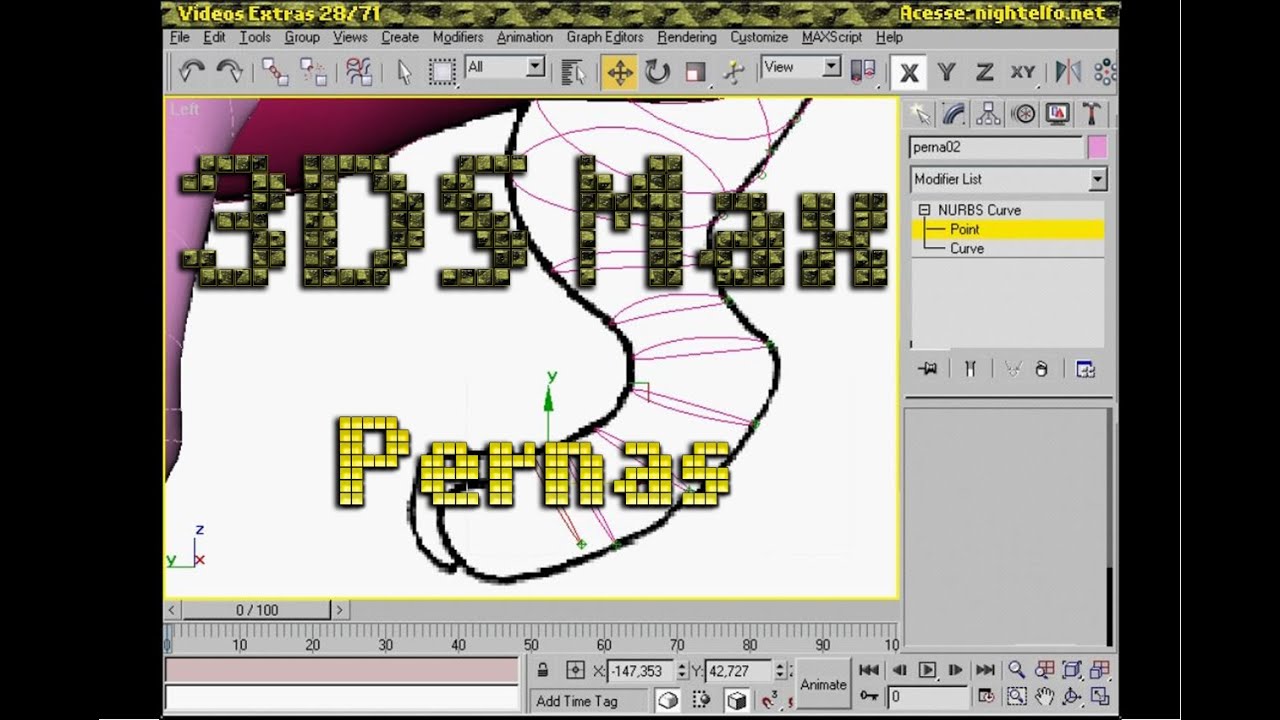1280x720 pixels.
Task: Activate the Select and Scale tool
Action: 695,71
